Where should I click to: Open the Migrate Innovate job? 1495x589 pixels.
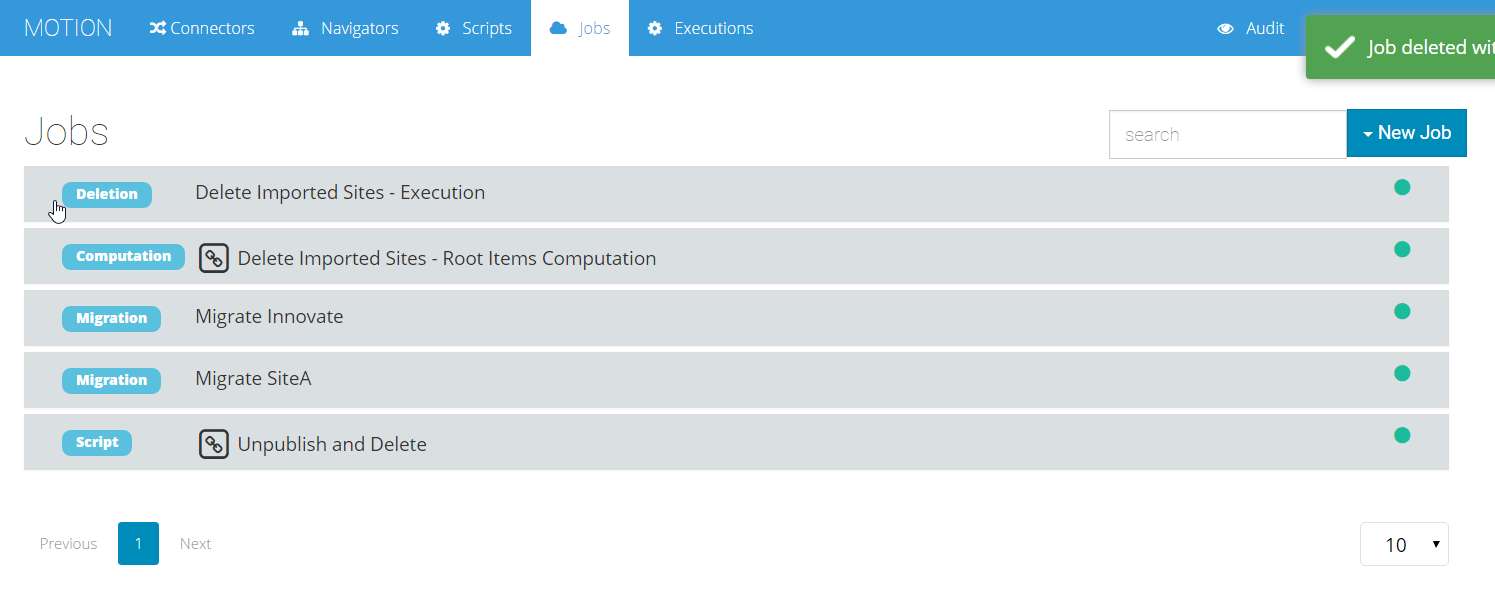(x=269, y=316)
